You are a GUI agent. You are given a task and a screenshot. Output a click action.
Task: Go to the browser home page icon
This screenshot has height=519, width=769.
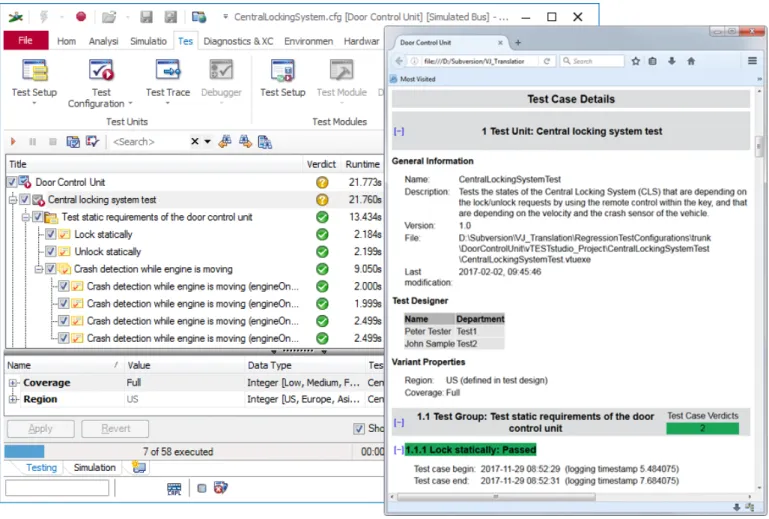[691, 61]
